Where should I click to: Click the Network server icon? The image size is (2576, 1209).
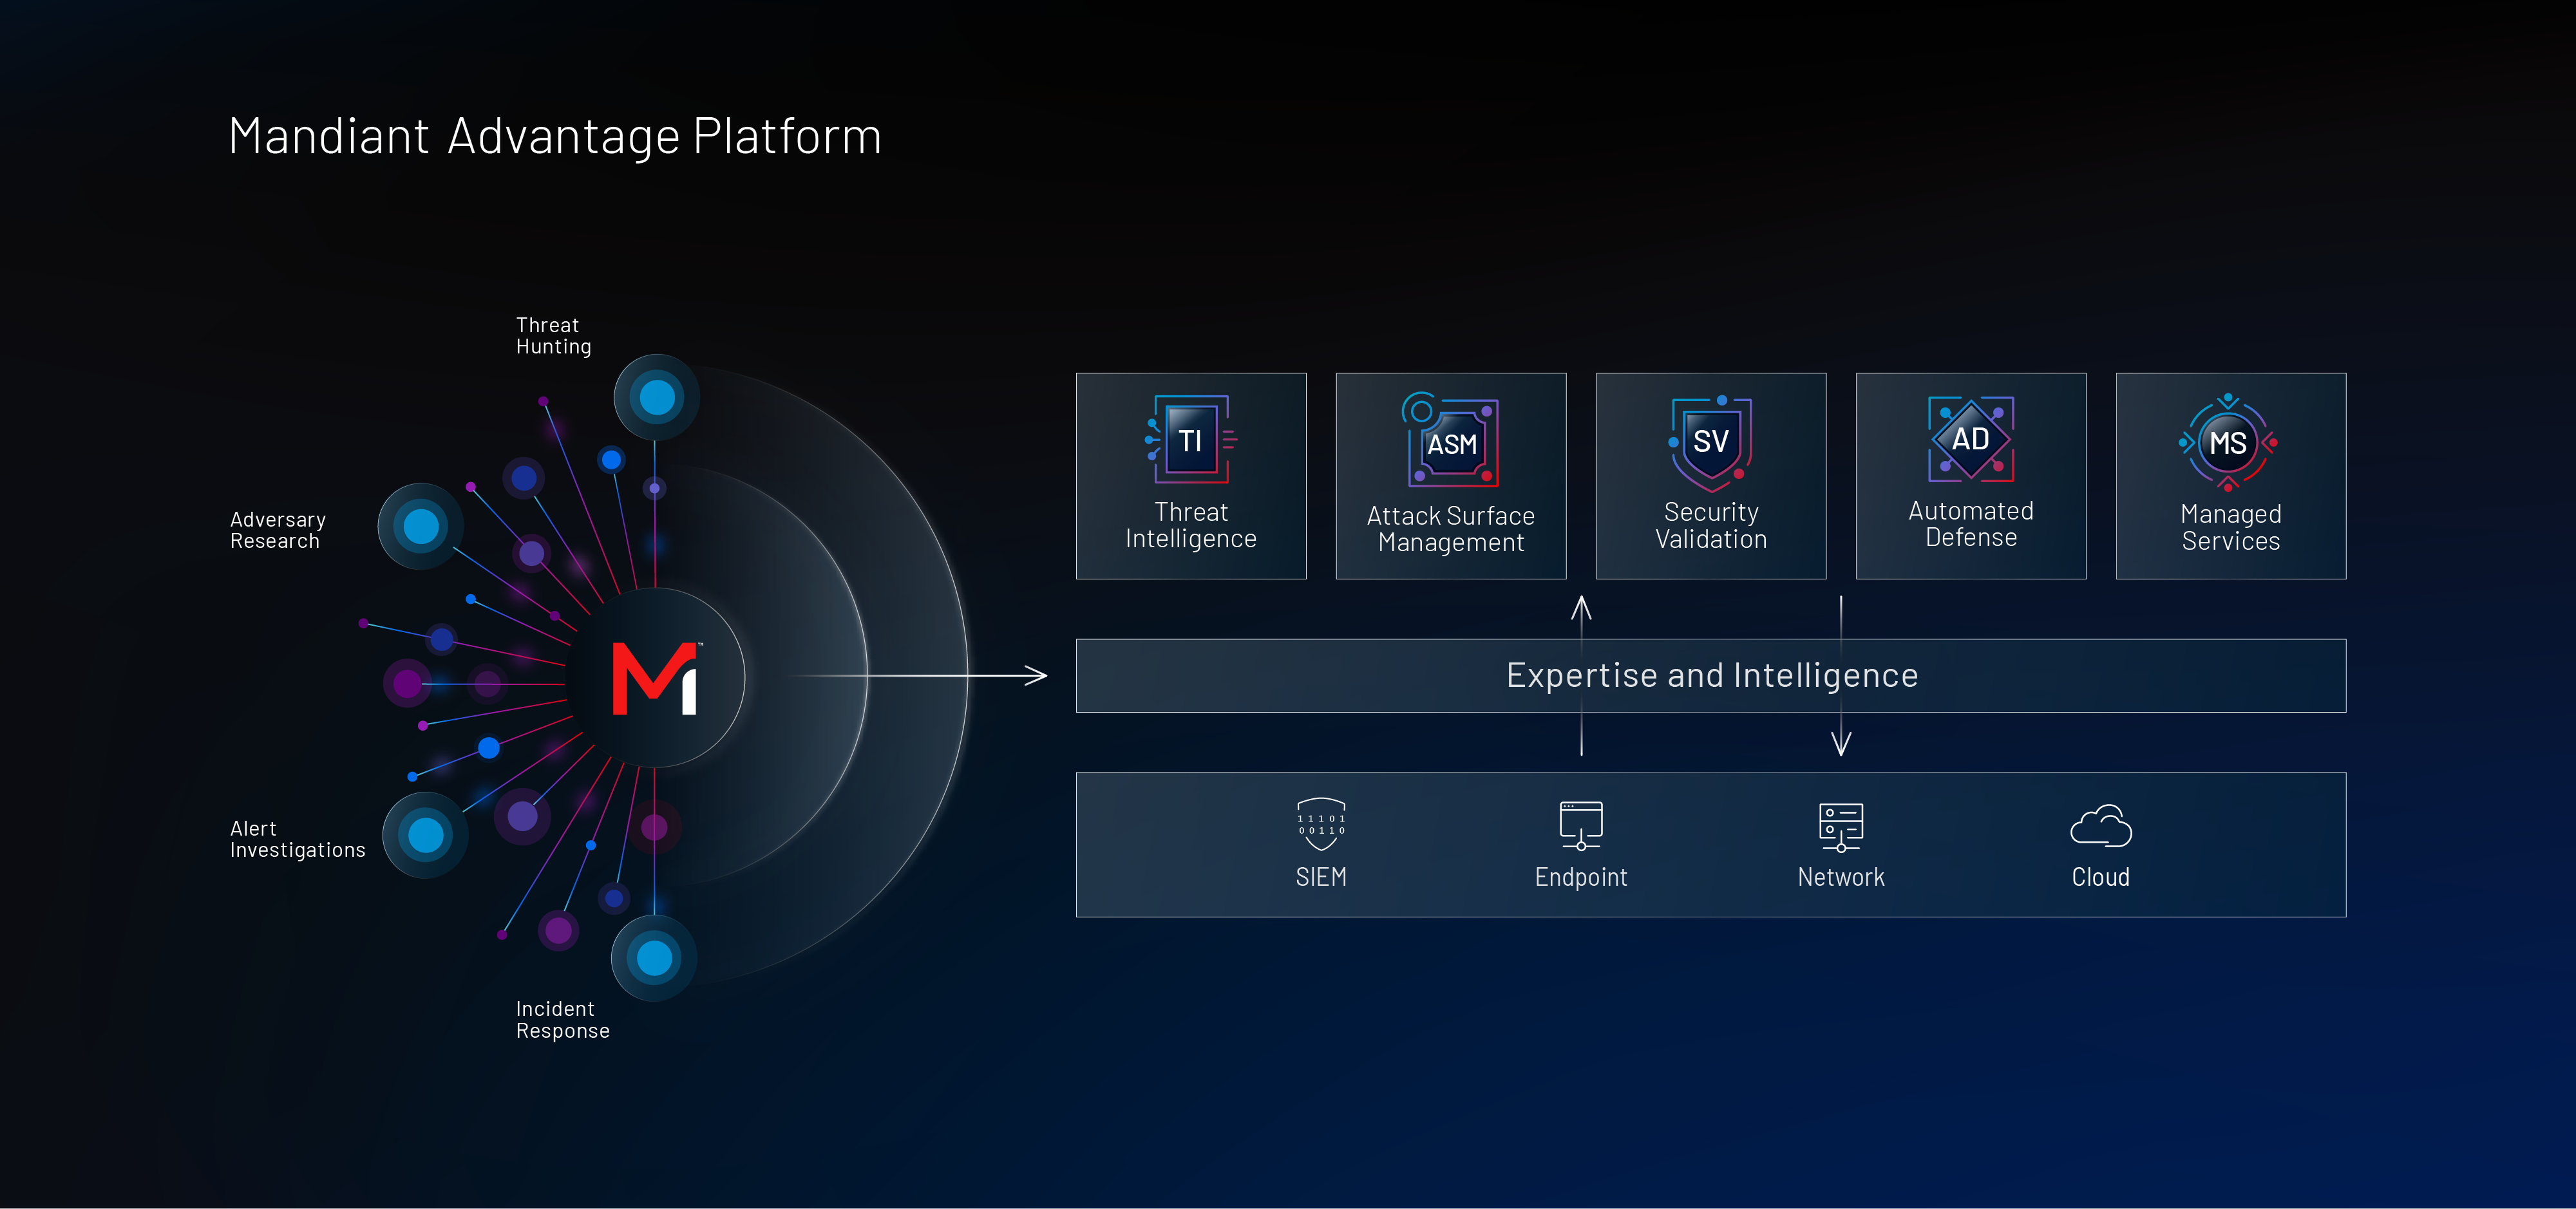click(x=1841, y=827)
